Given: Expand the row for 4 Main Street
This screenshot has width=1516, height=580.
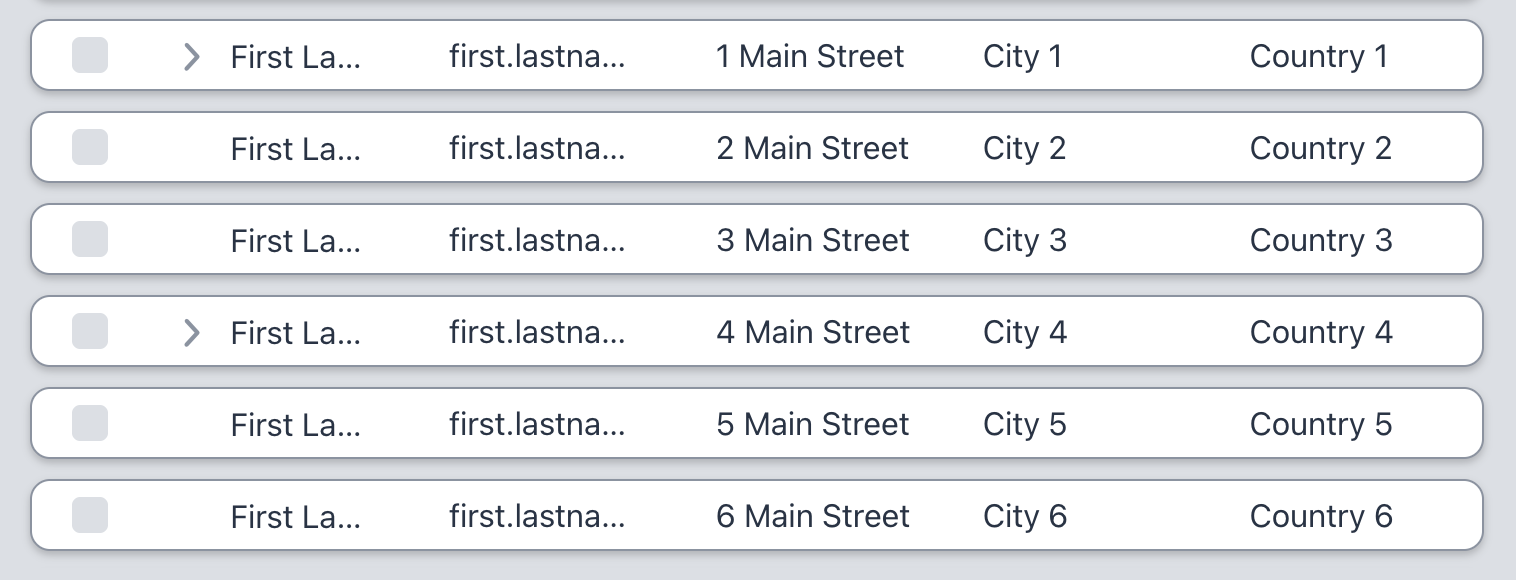Looking at the screenshot, I should (x=192, y=332).
